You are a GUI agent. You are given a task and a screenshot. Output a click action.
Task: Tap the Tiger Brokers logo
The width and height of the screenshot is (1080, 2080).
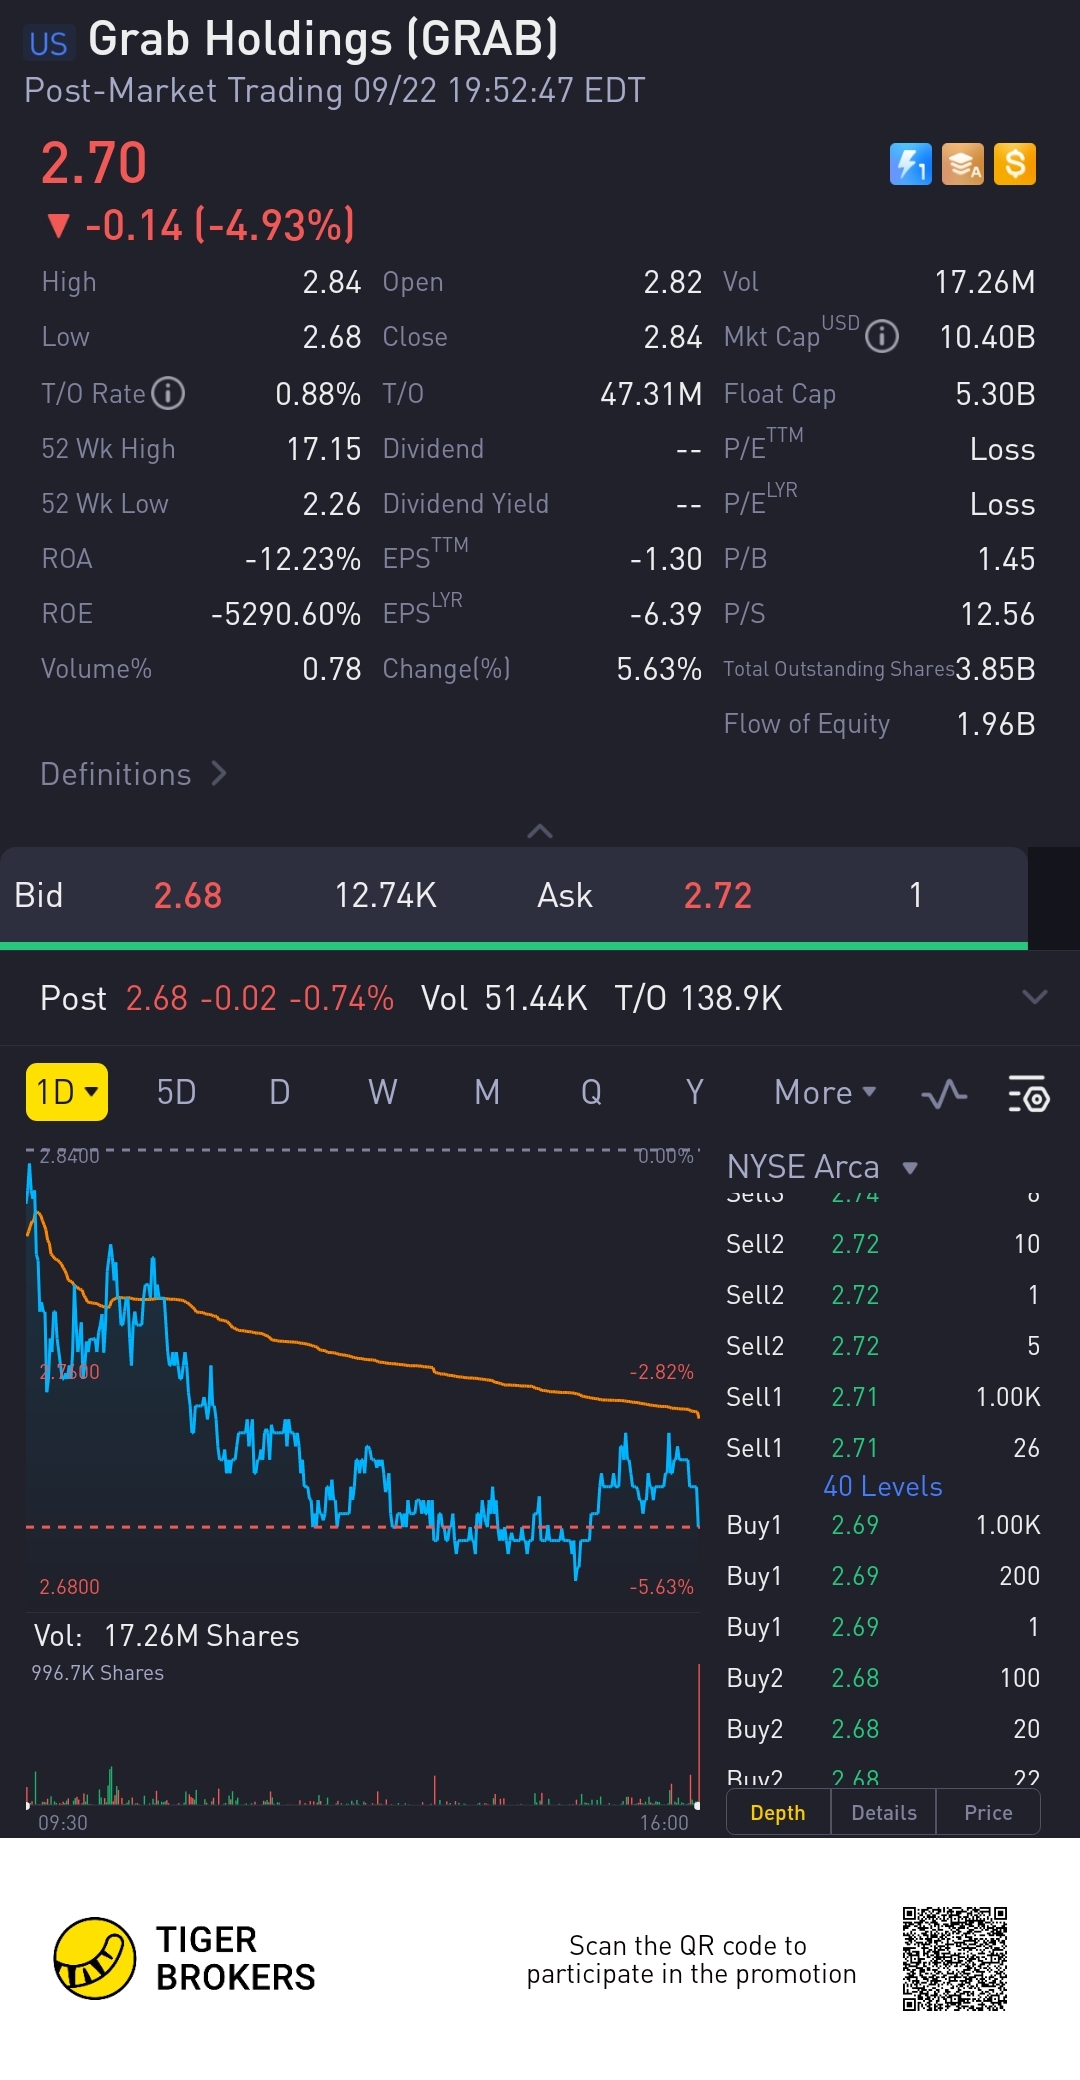click(x=95, y=1958)
